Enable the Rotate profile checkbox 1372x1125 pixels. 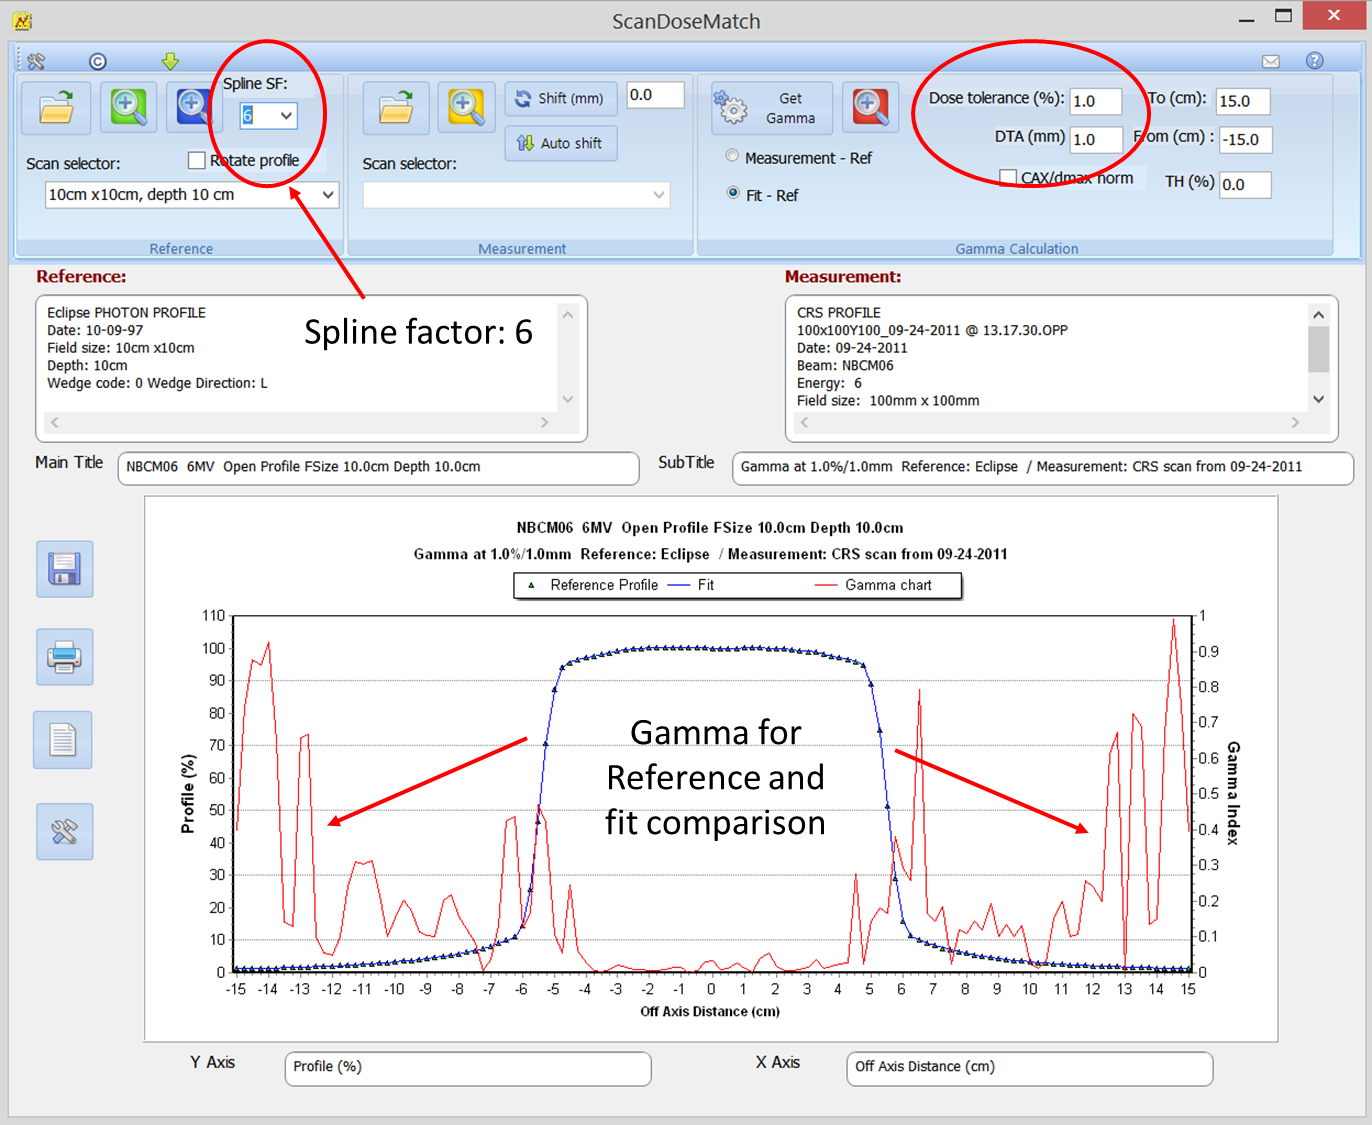(197, 160)
